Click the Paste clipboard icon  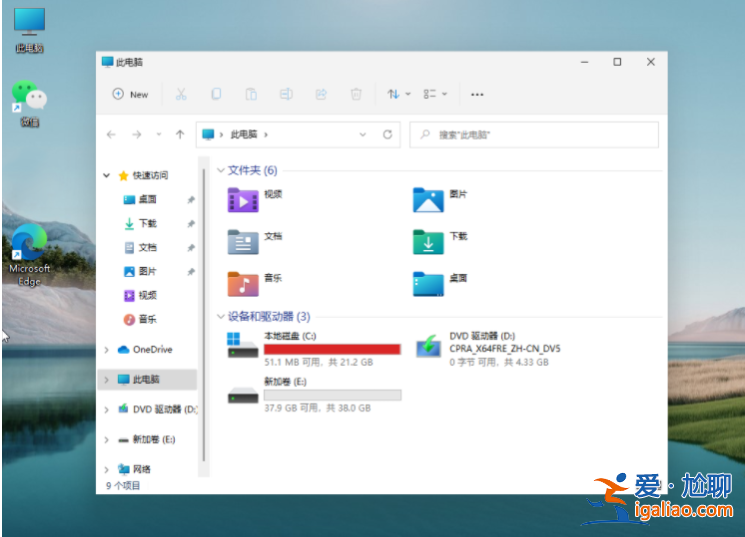[251, 94]
